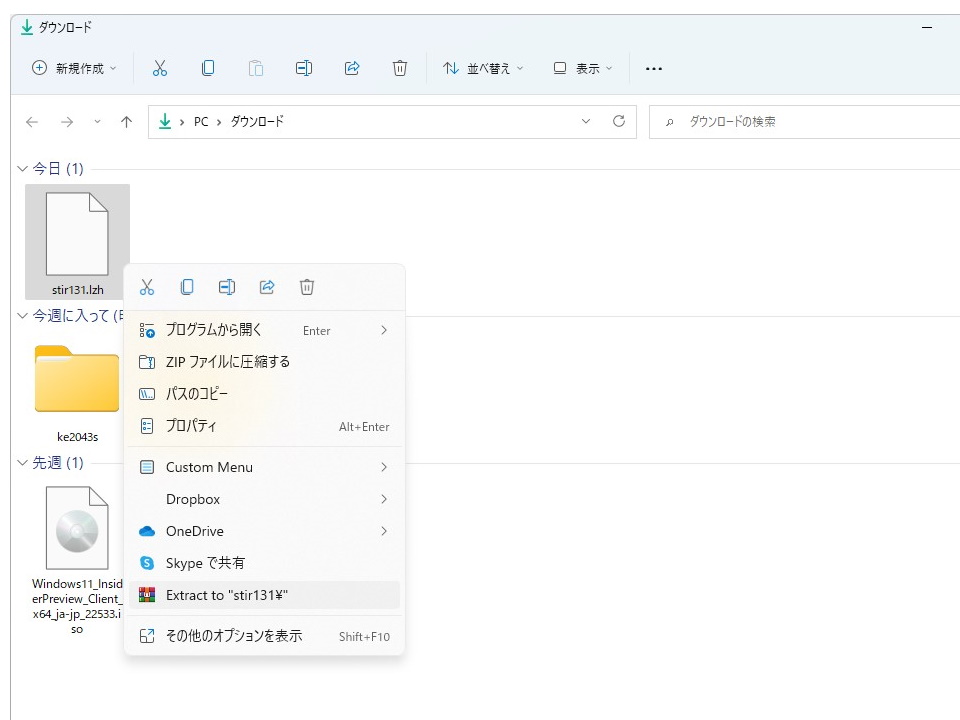
Task: Open the 並べ替え sort dropdown
Action: [x=483, y=68]
